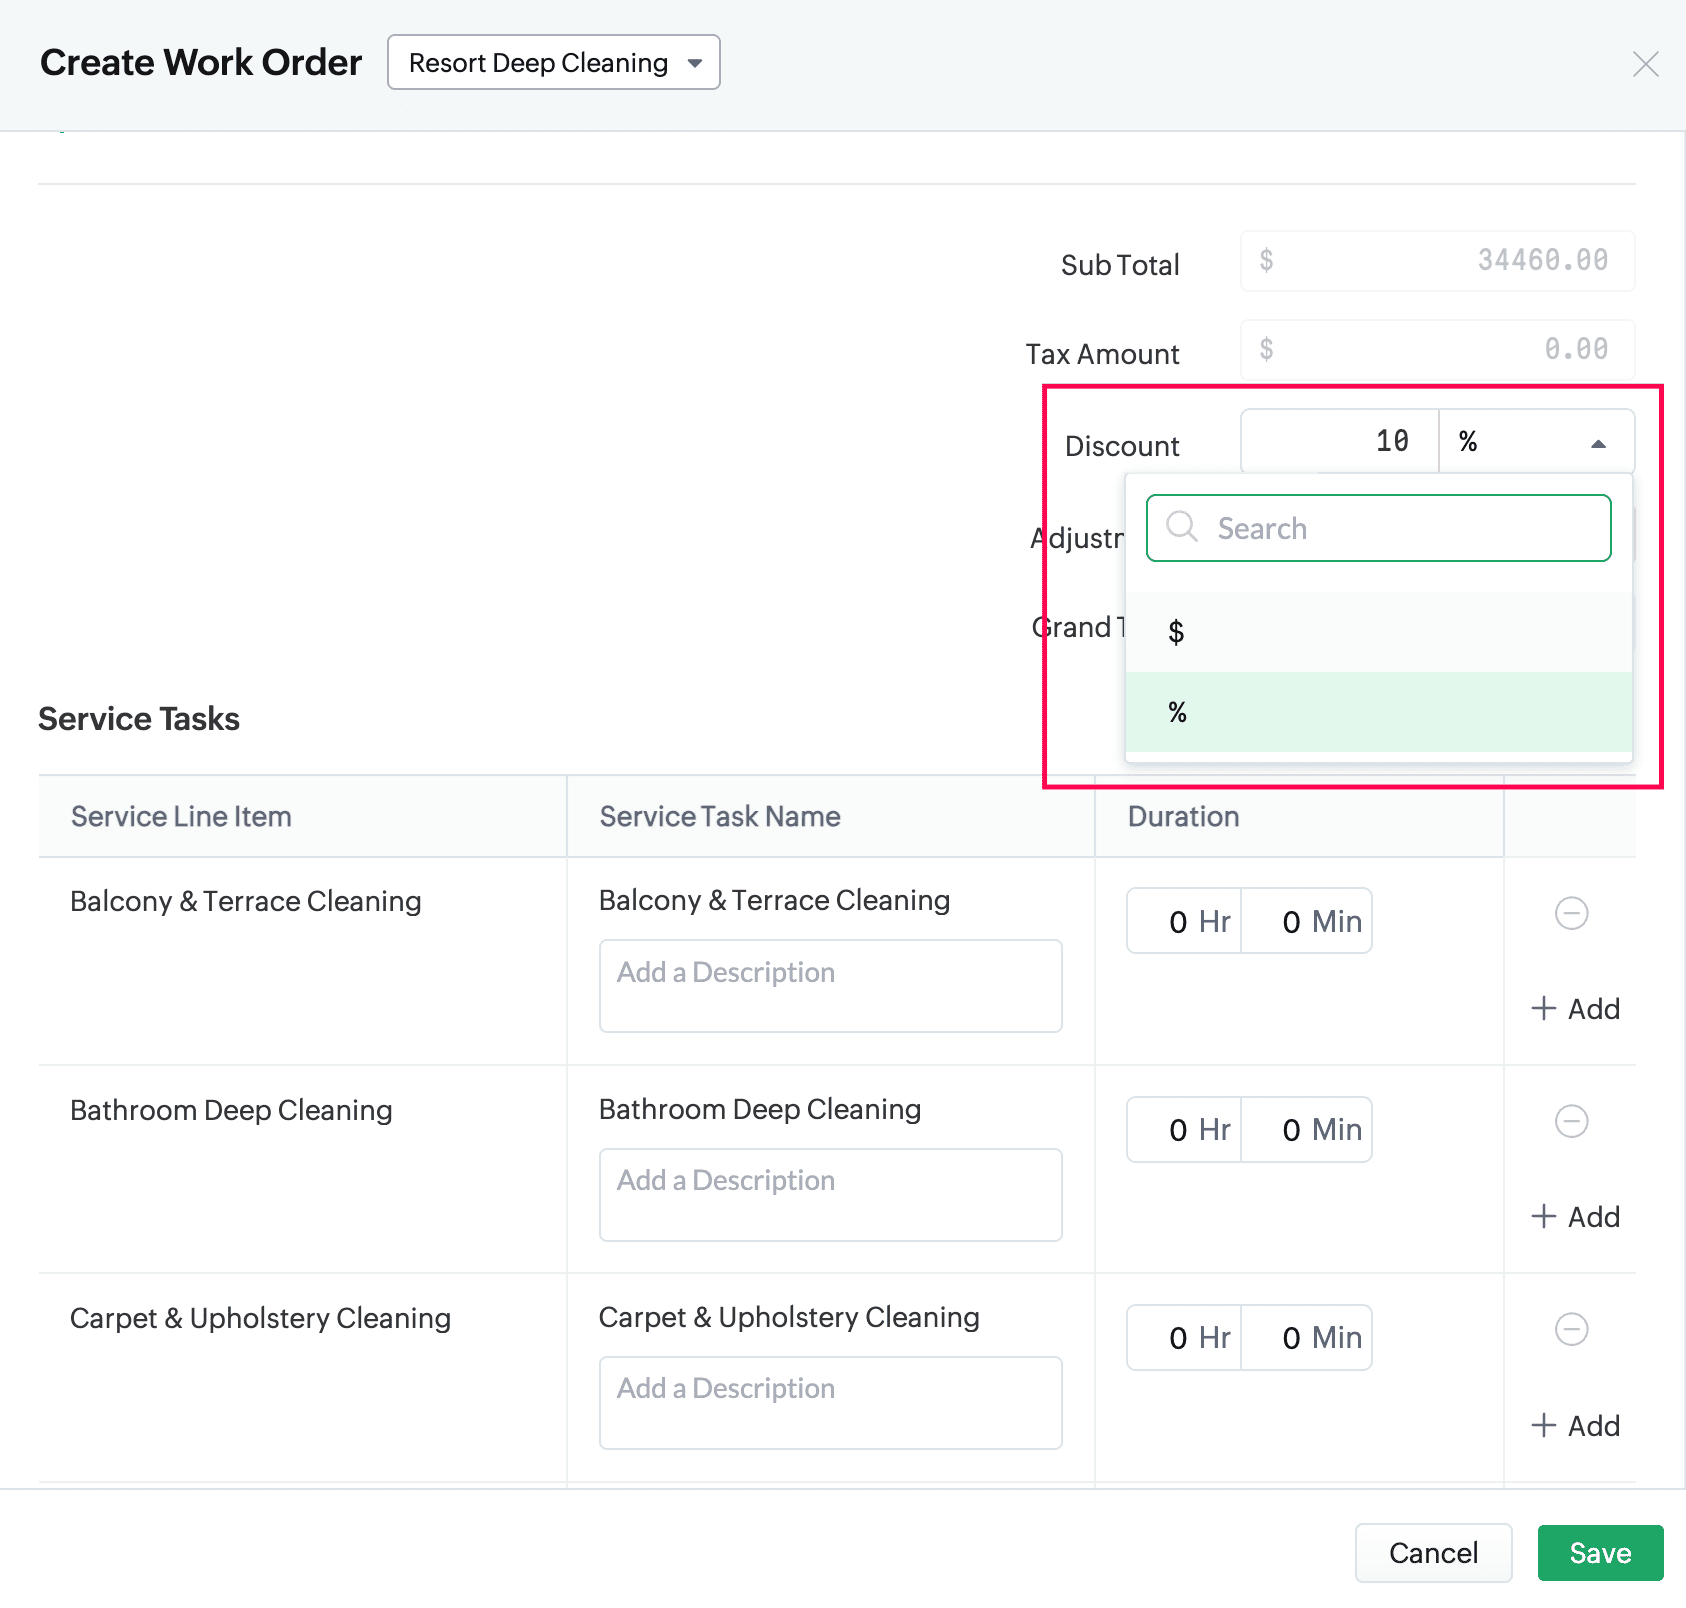Click the search magnifier icon in dropdown

coord(1182,527)
